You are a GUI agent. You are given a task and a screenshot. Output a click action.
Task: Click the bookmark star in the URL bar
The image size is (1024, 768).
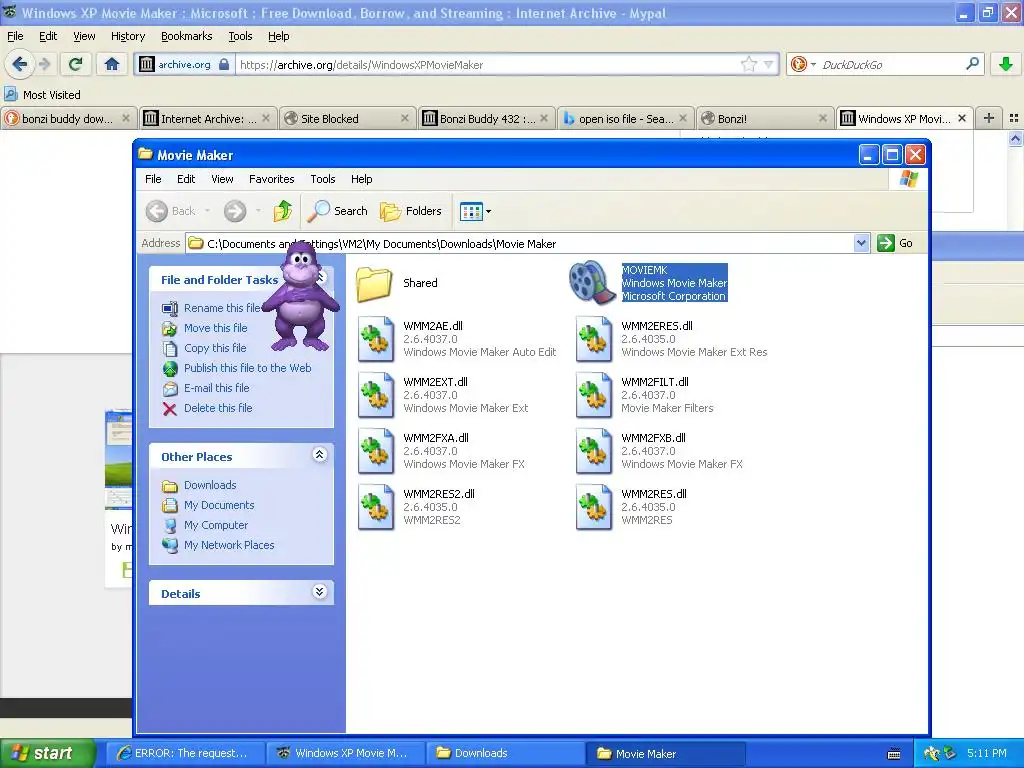pos(748,64)
